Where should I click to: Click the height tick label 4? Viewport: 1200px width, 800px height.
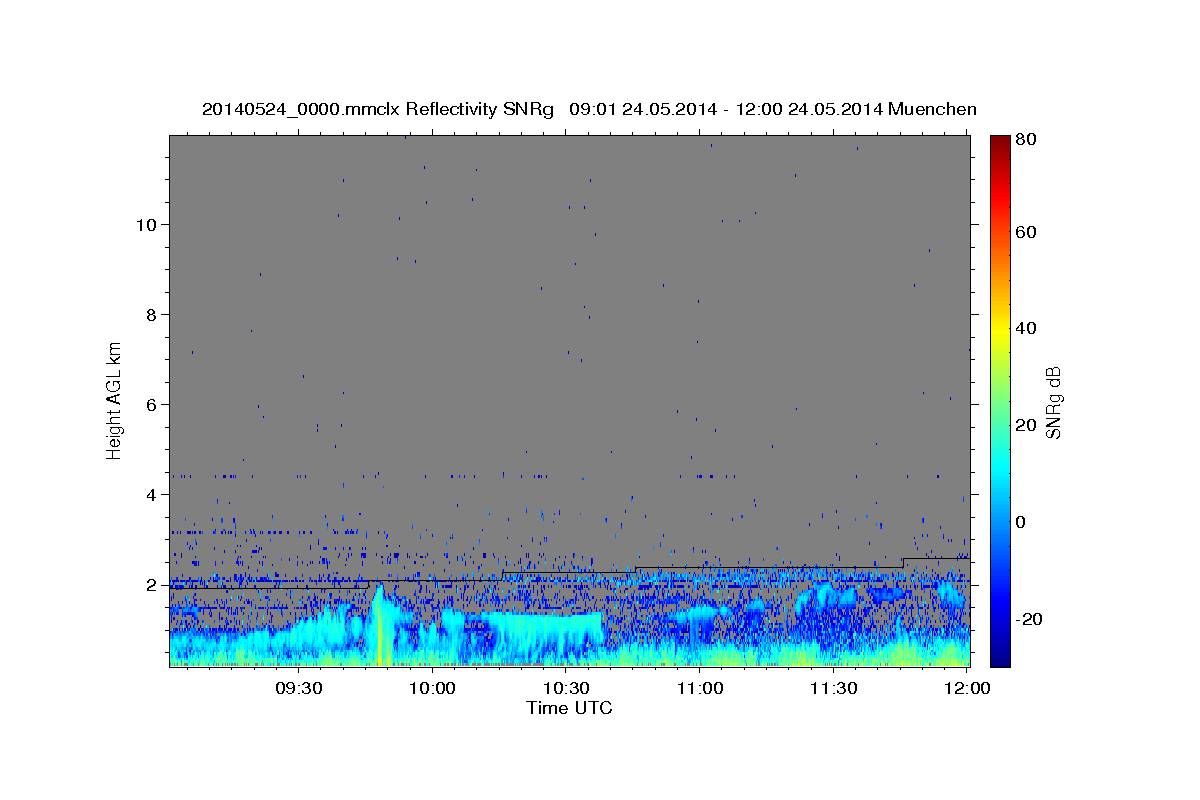153,494
